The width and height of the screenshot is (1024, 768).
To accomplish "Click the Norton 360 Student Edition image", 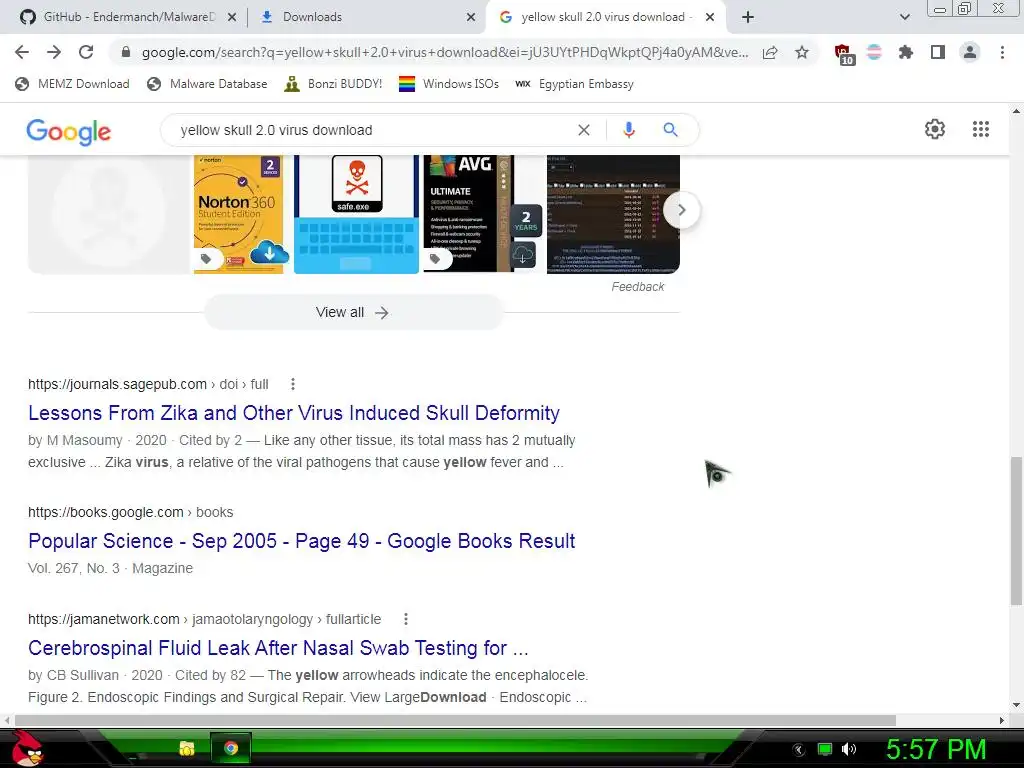I will (x=239, y=214).
